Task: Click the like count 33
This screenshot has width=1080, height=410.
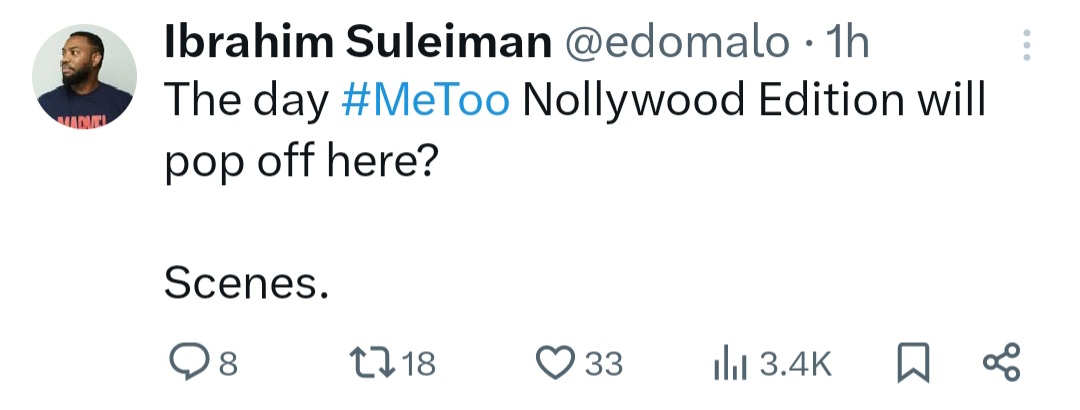Action: (603, 364)
